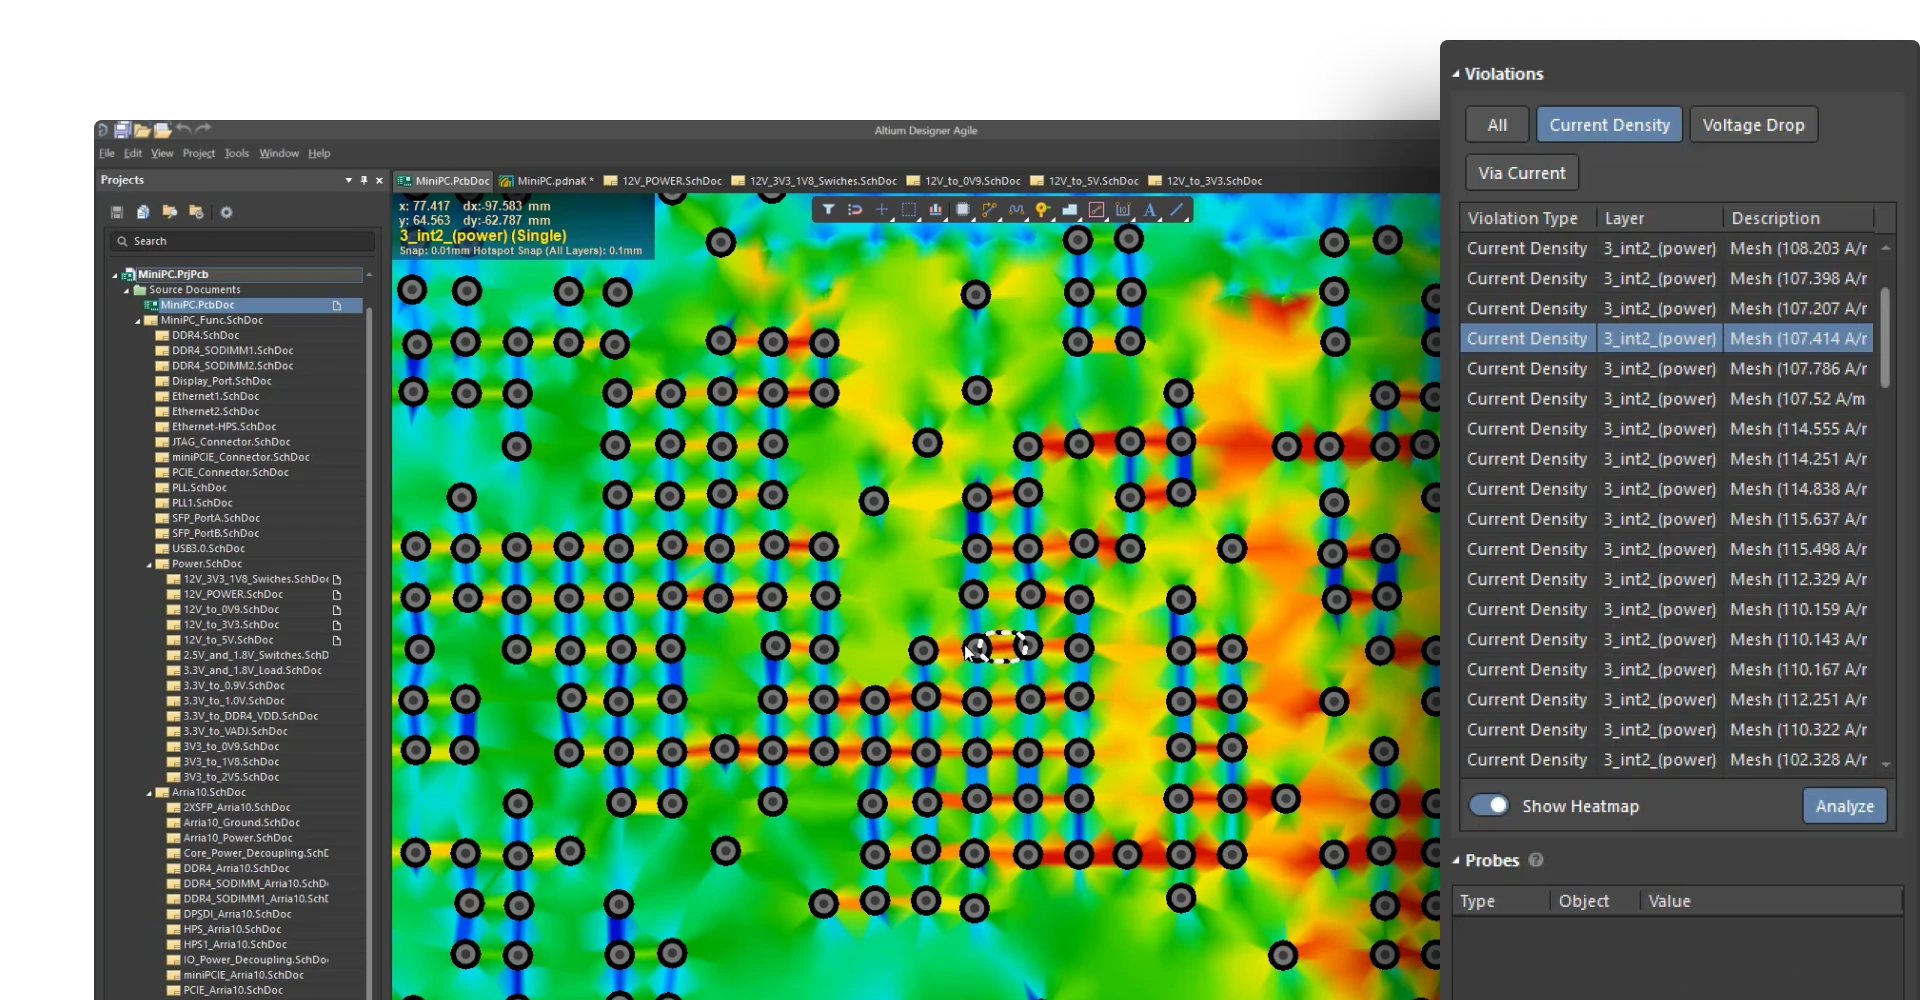Pin the Projects panel
Viewport: 1920px width, 1000px height.
point(364,181)
